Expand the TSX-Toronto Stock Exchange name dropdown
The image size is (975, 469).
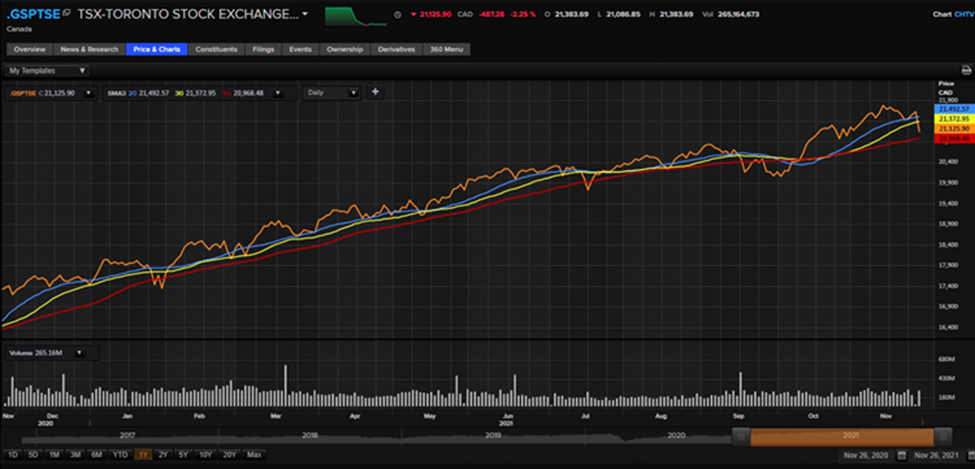305,14
